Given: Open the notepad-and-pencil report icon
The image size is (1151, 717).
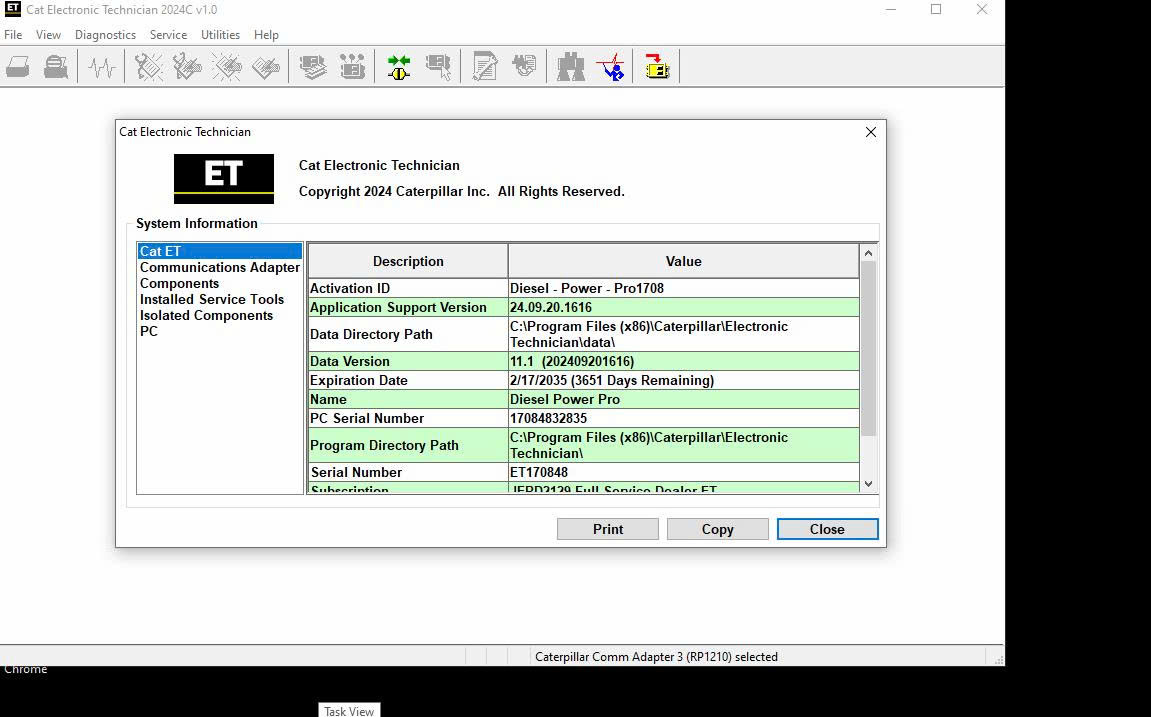Looking at the screenshot, I should (x=485, y=67).
